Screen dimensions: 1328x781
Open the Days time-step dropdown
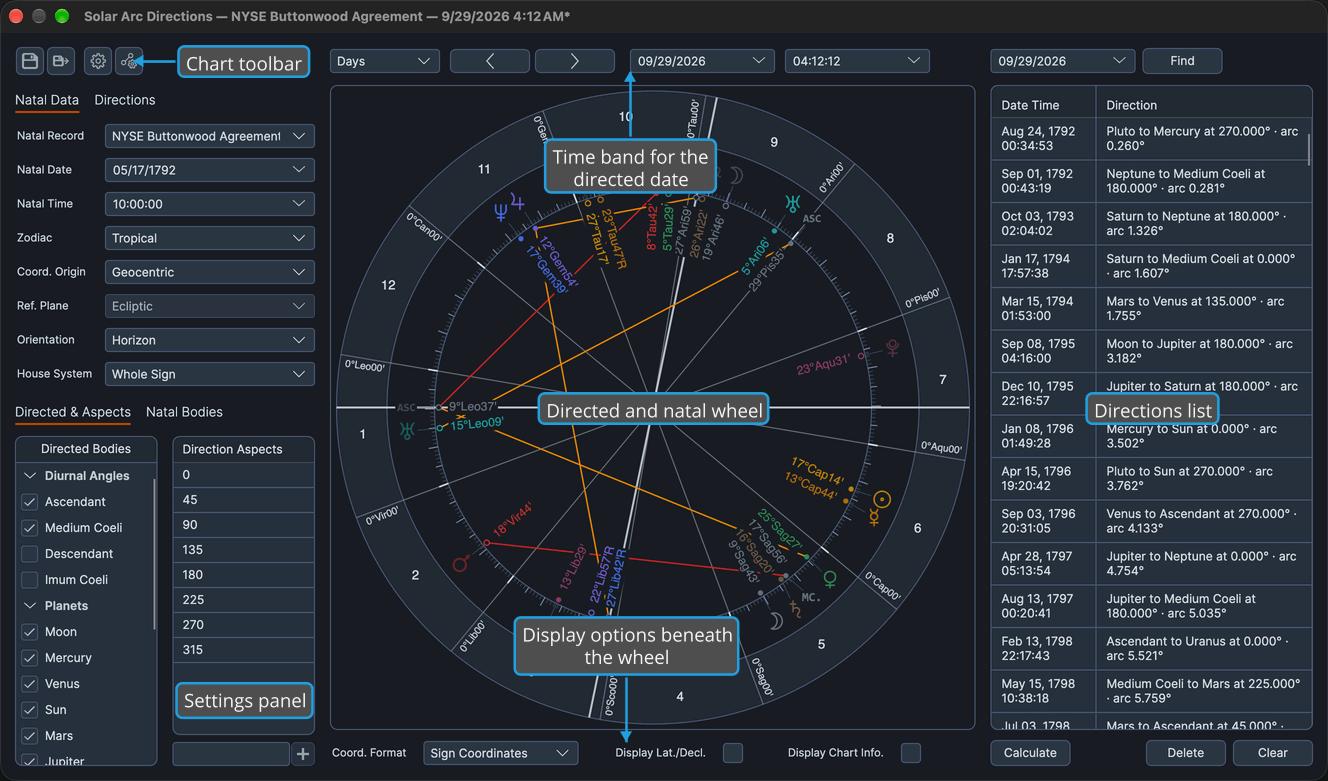[385, 61]
